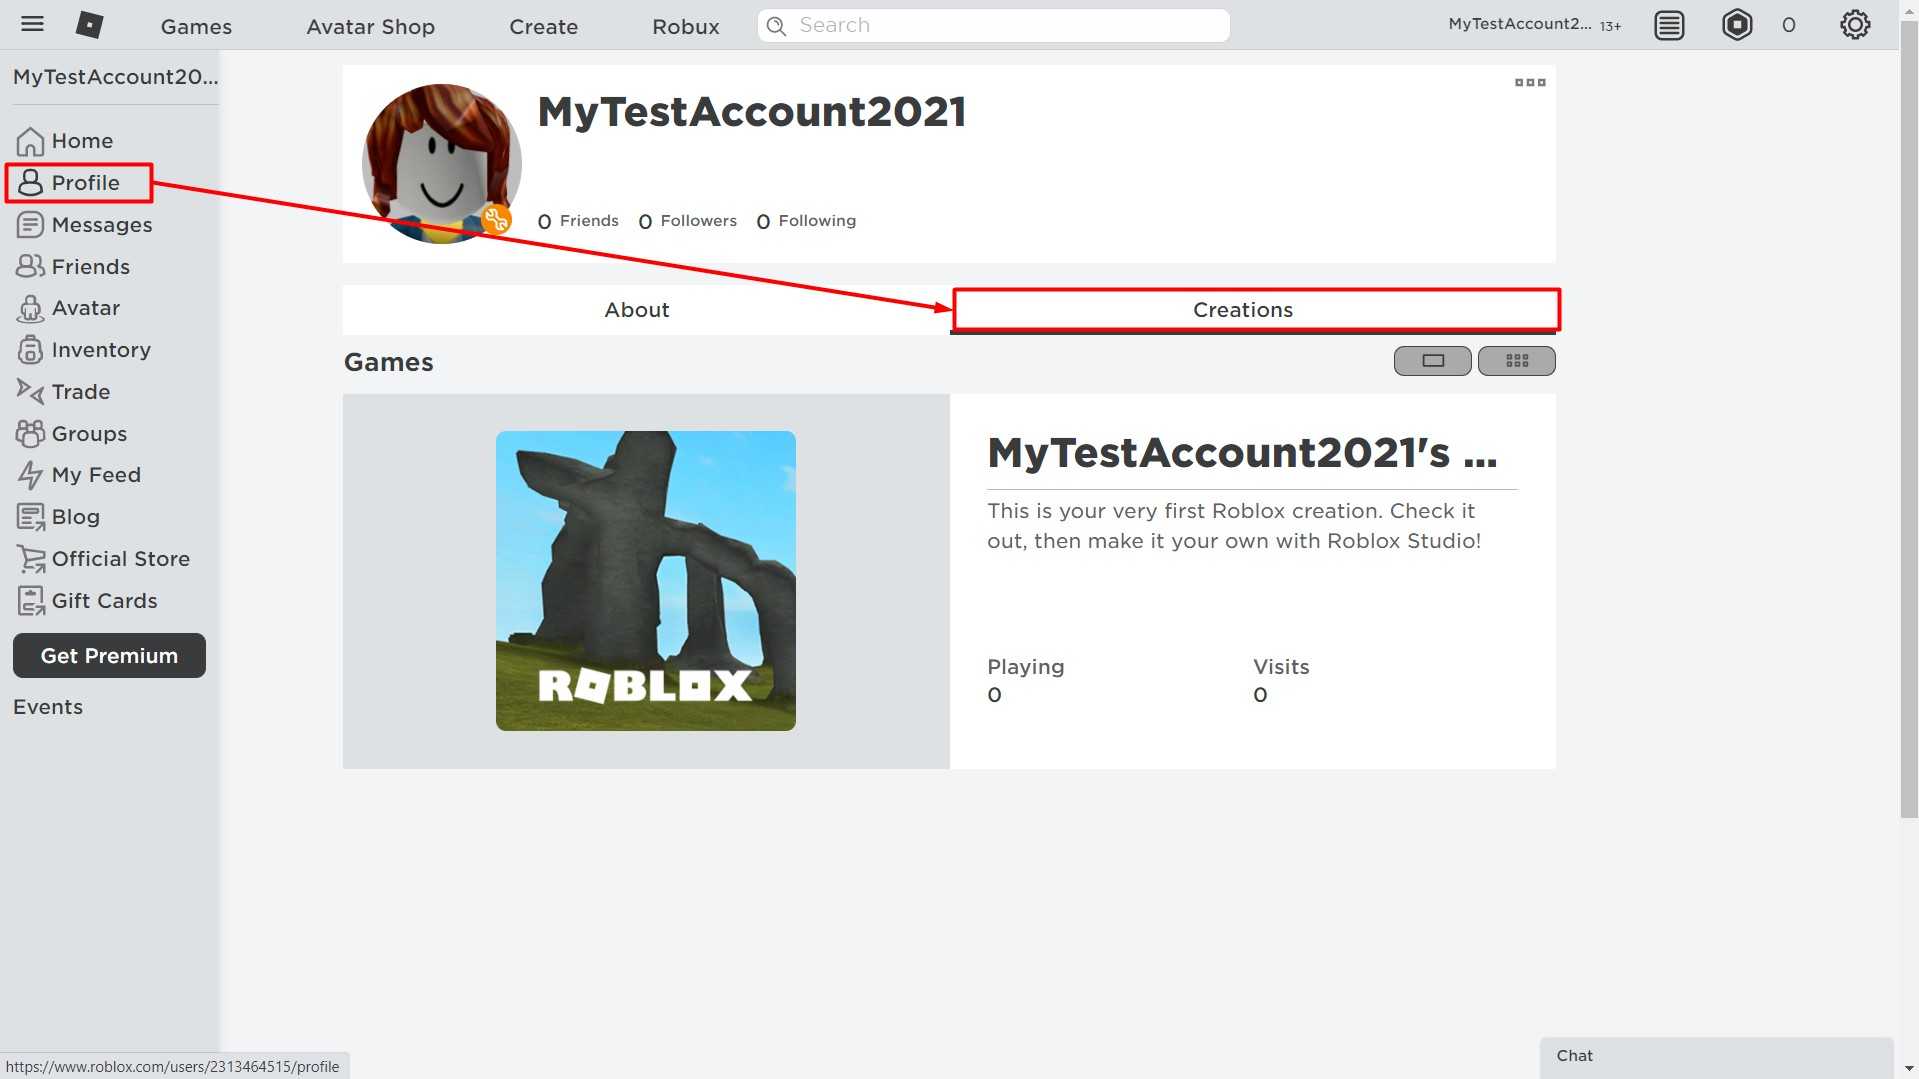Screen dimensions: 1919x1079
Task: Click the Avatar figure icon
Action: tap(30, 308)
